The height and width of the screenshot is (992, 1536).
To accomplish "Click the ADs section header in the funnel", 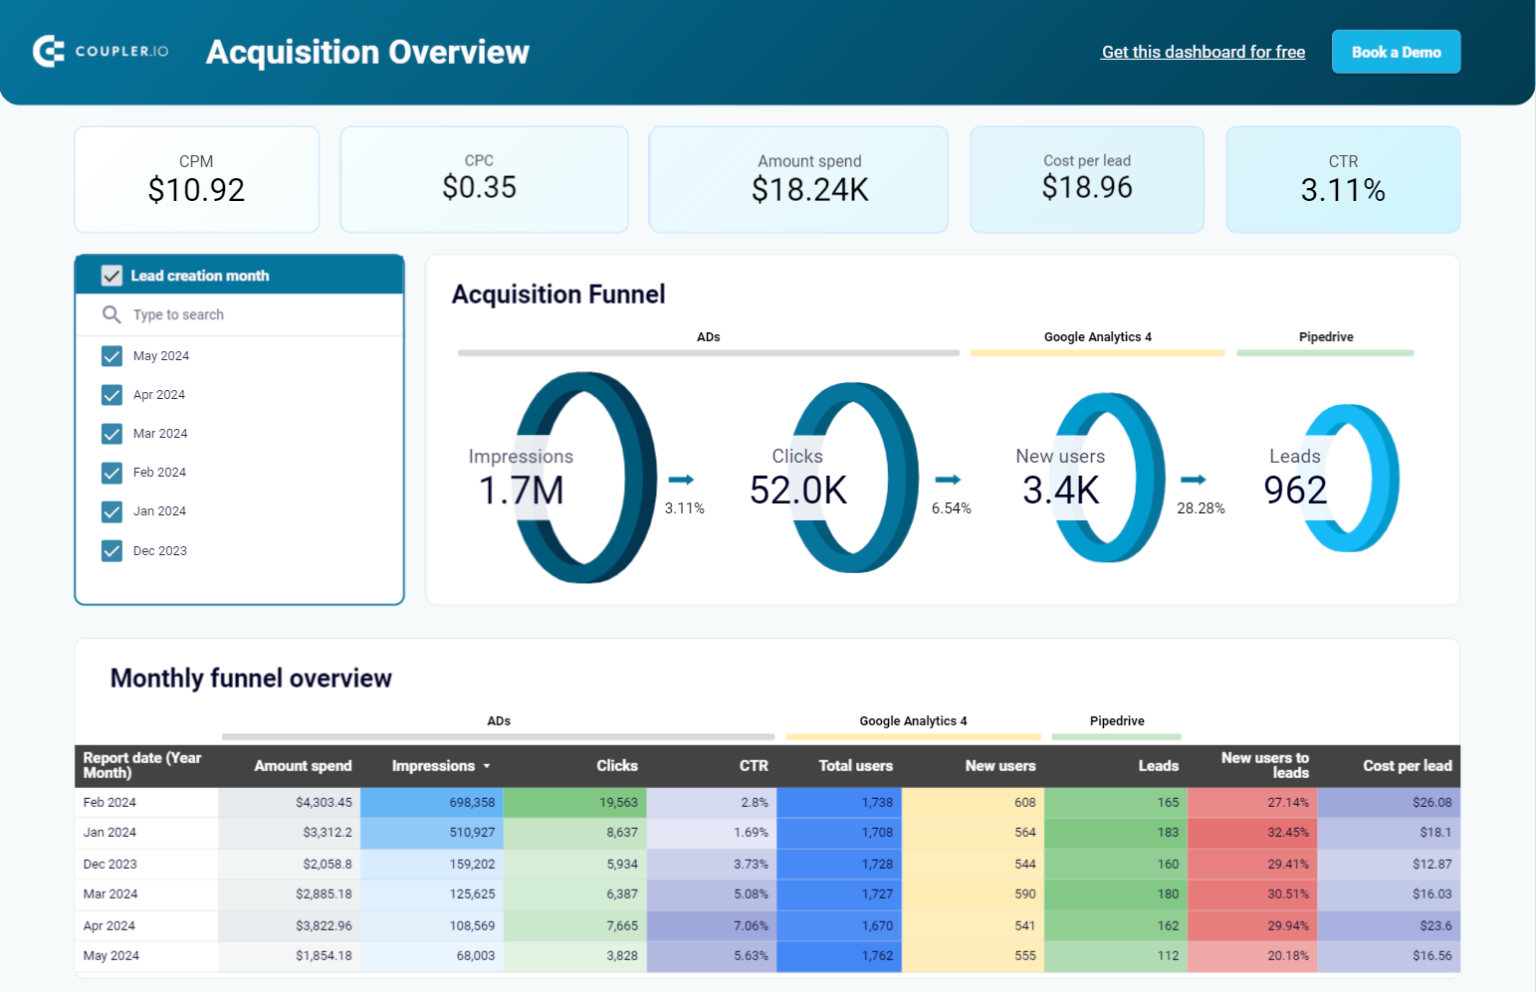I will click(x=708, y=337).
